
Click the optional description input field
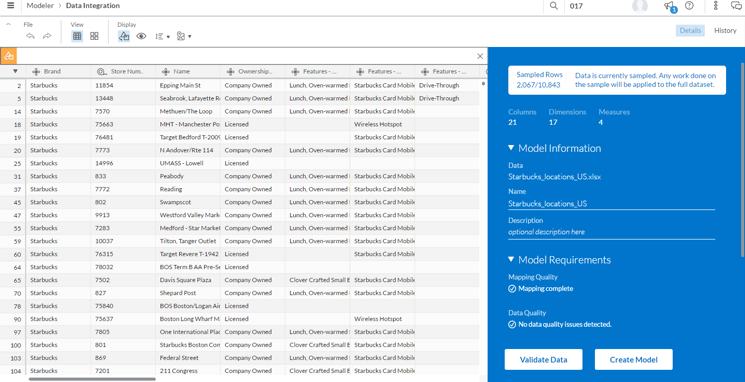611,232
